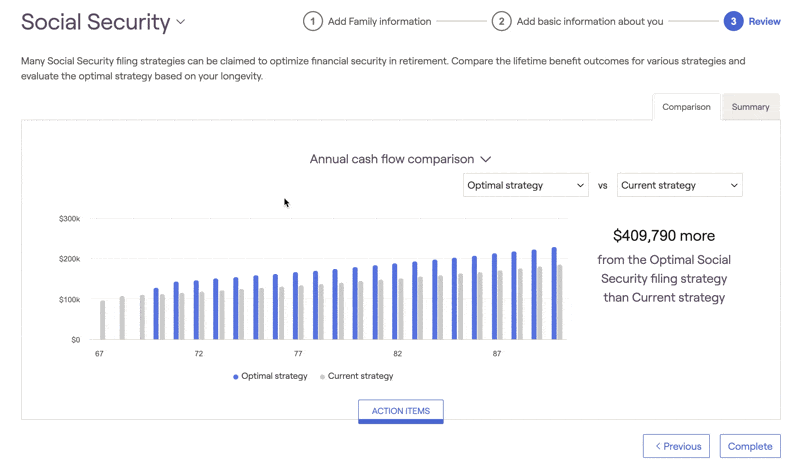Click the gray bar at age 67
This screenshot has width=800, height=474.
[103, 320]
